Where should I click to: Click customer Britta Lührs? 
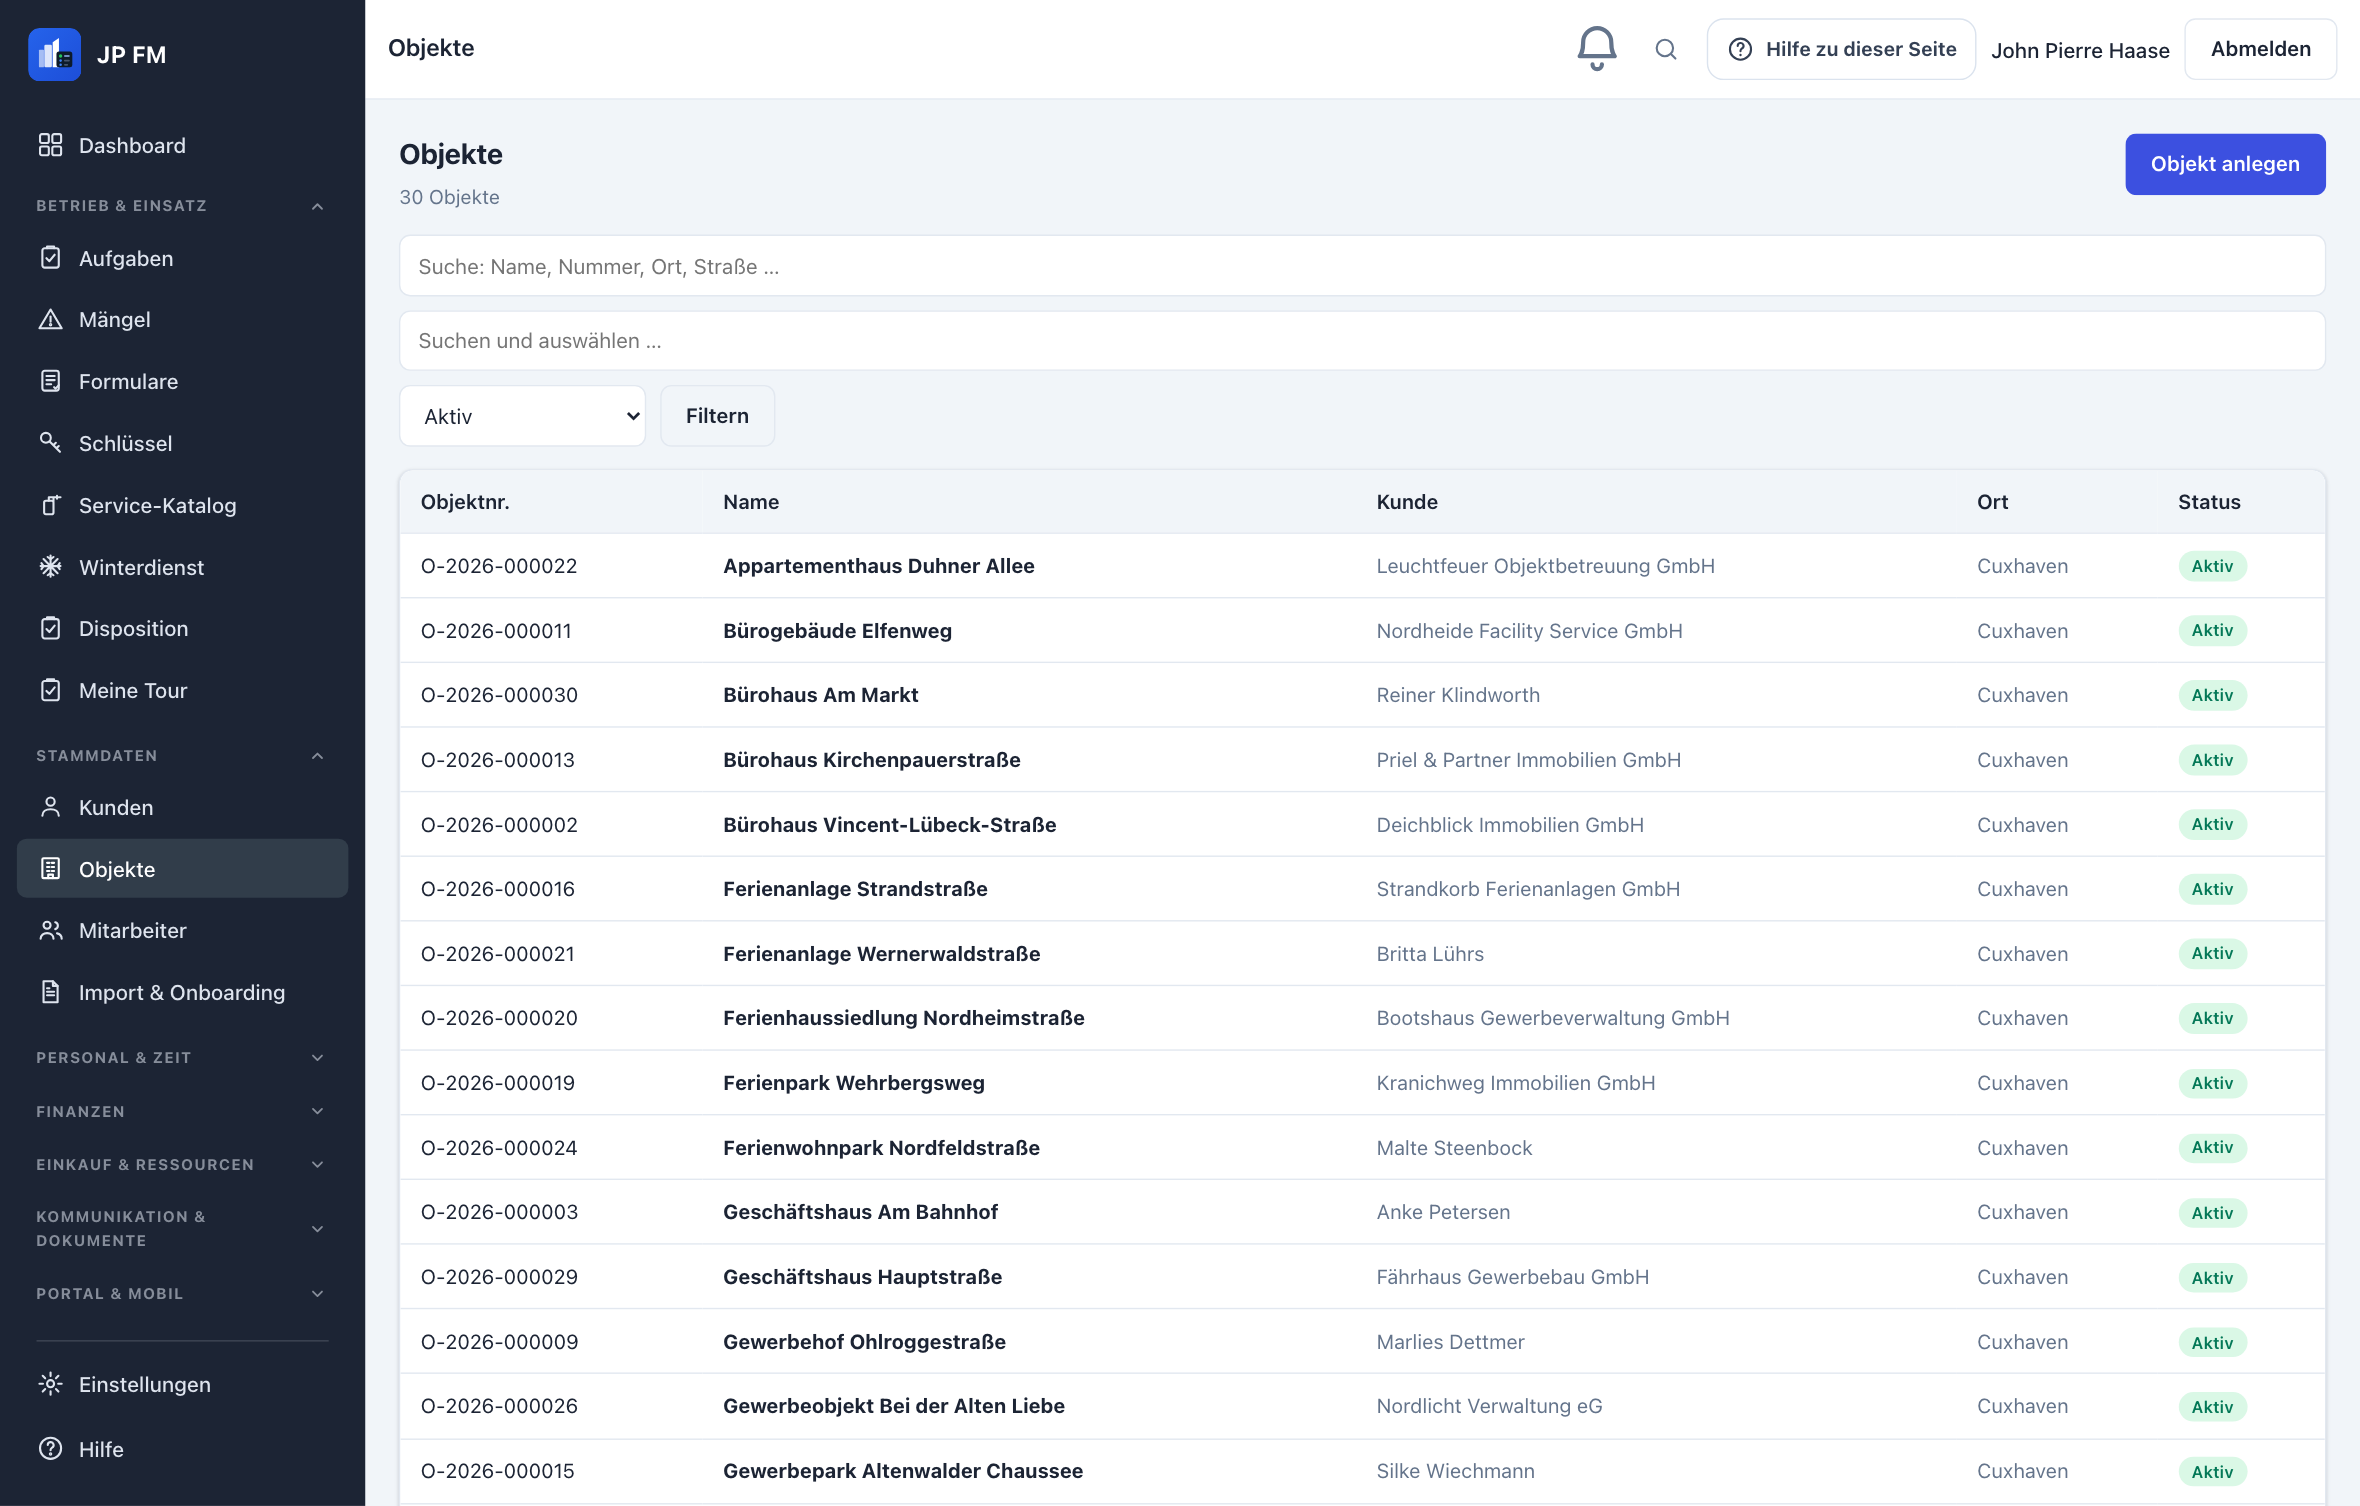1430,954
